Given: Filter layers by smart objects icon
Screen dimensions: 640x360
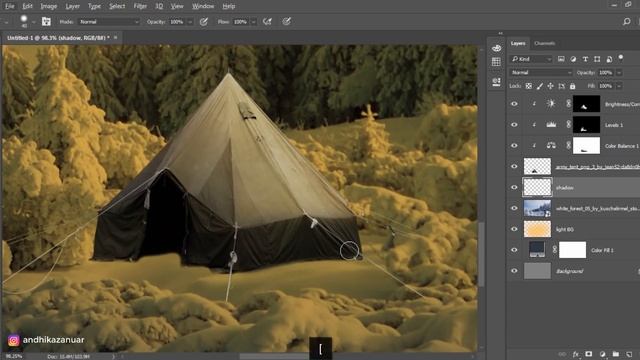Looking at the screenshot, I should click(609, 59).
